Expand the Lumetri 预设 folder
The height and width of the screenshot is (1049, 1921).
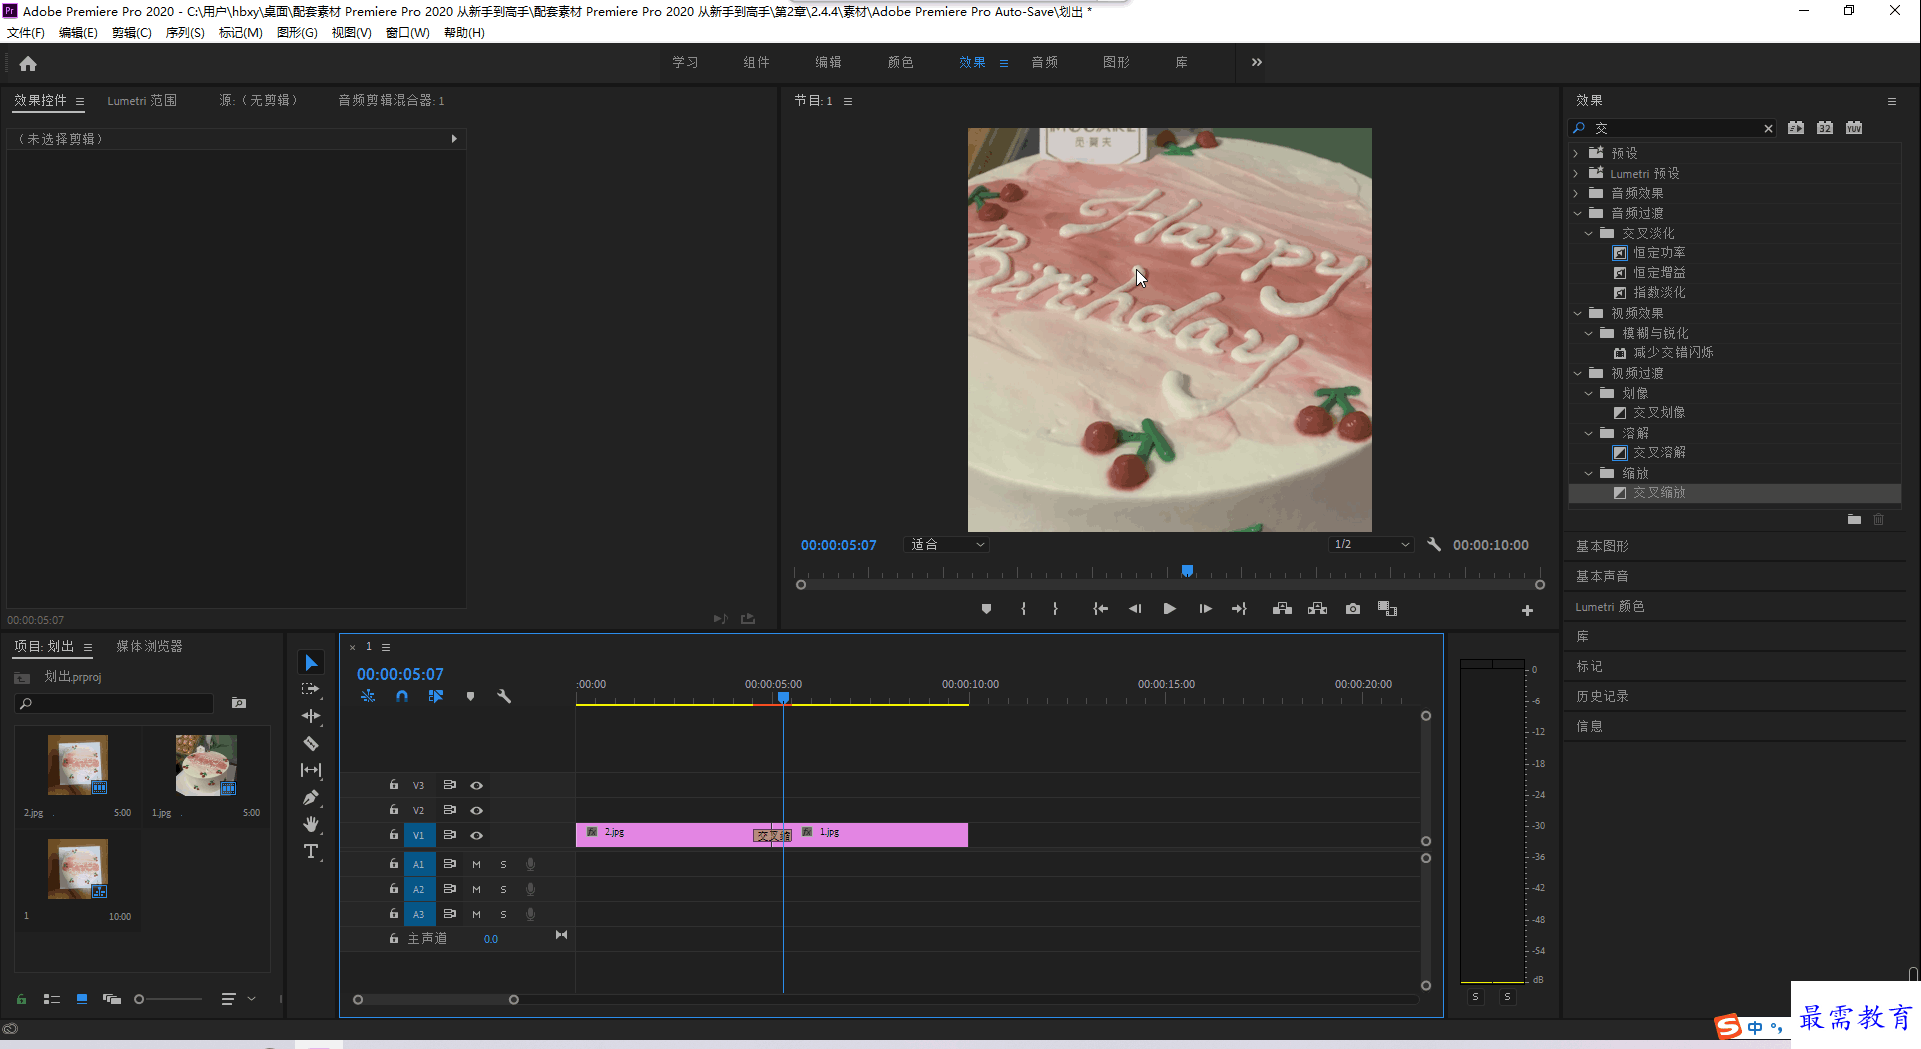[x=1576, y=173]
